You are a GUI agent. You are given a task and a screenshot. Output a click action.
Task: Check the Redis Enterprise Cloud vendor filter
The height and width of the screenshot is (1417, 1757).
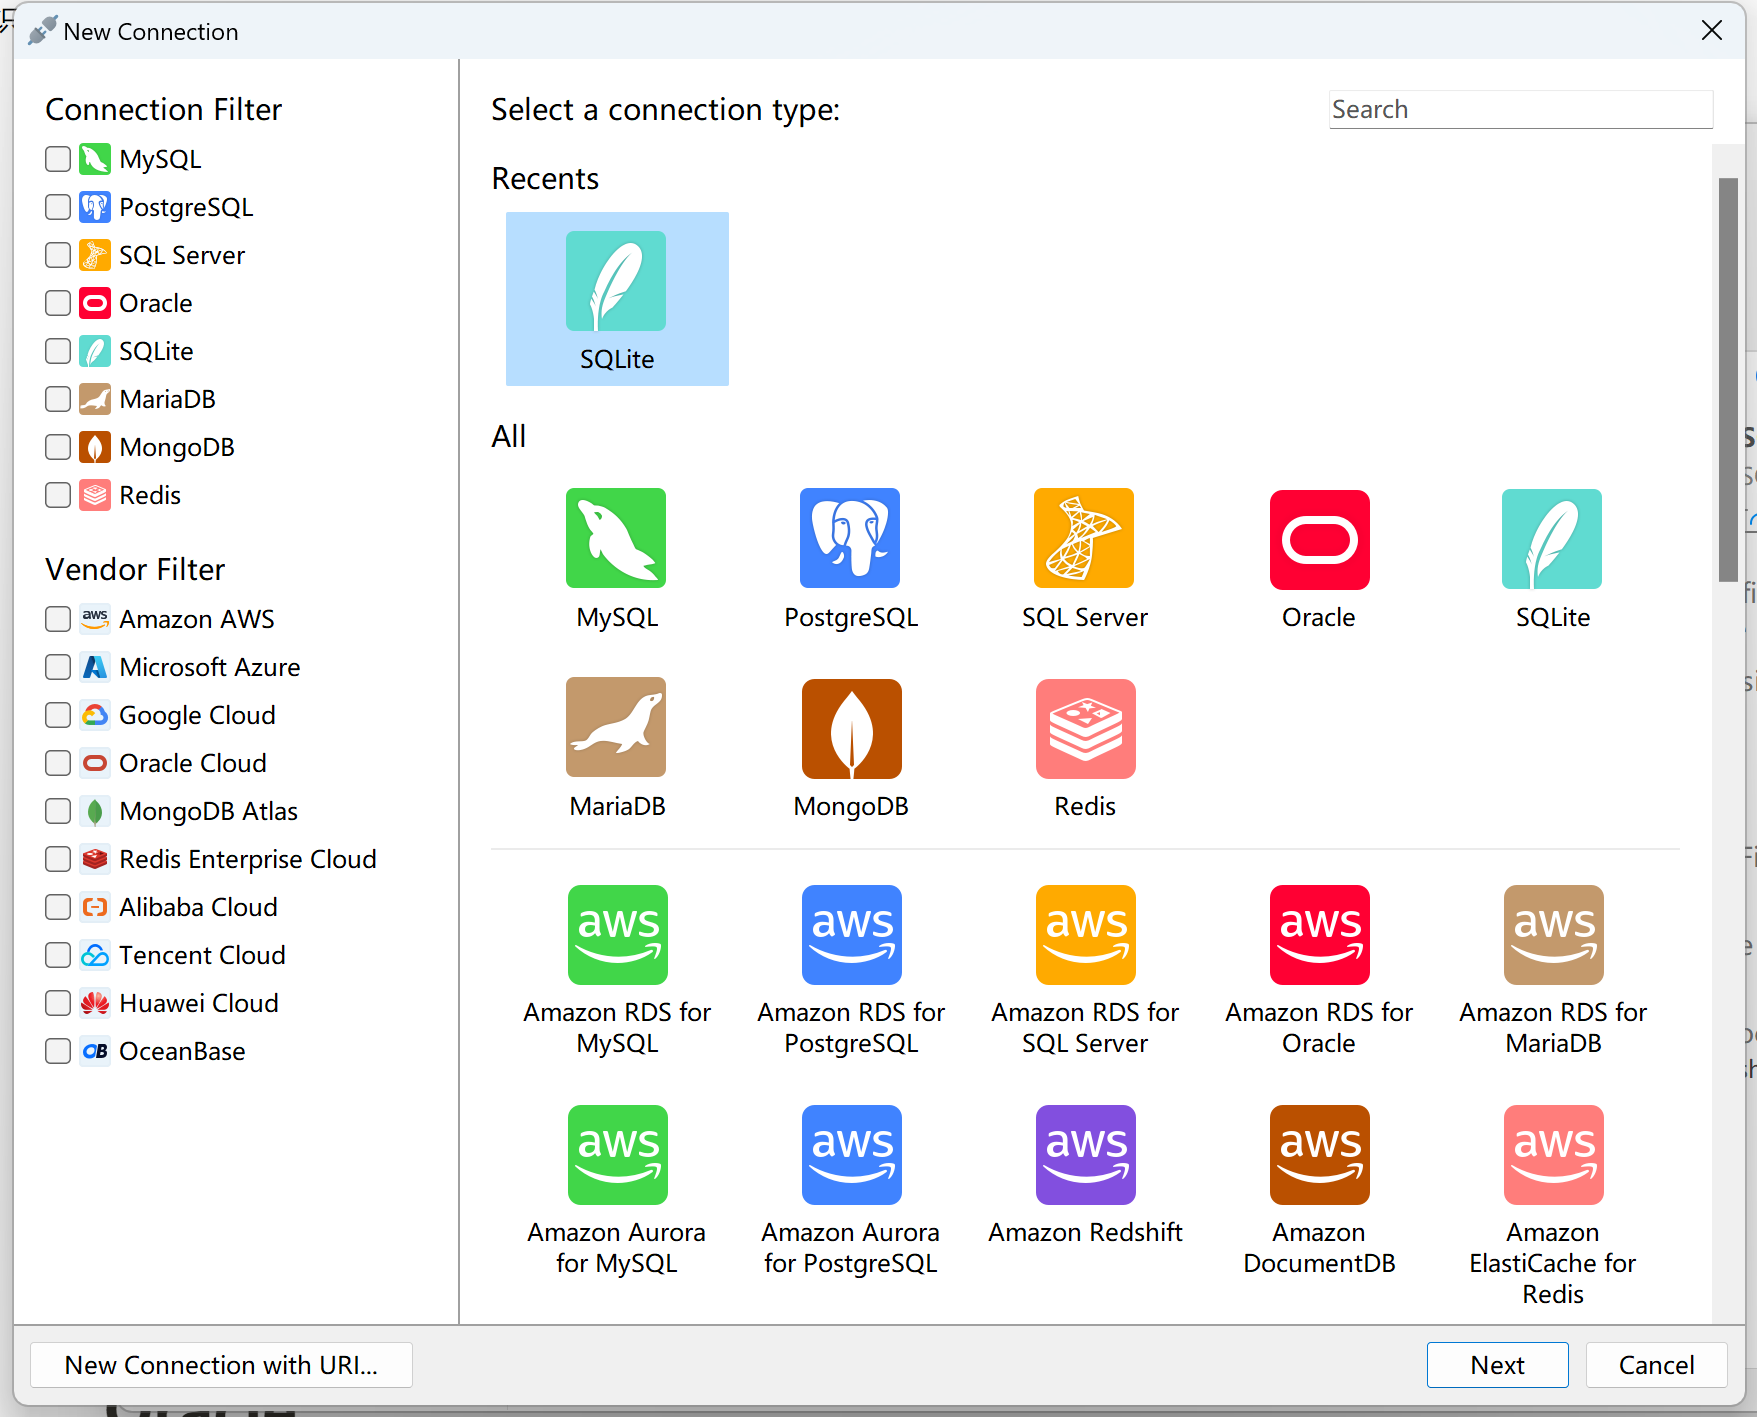(58, 859)
